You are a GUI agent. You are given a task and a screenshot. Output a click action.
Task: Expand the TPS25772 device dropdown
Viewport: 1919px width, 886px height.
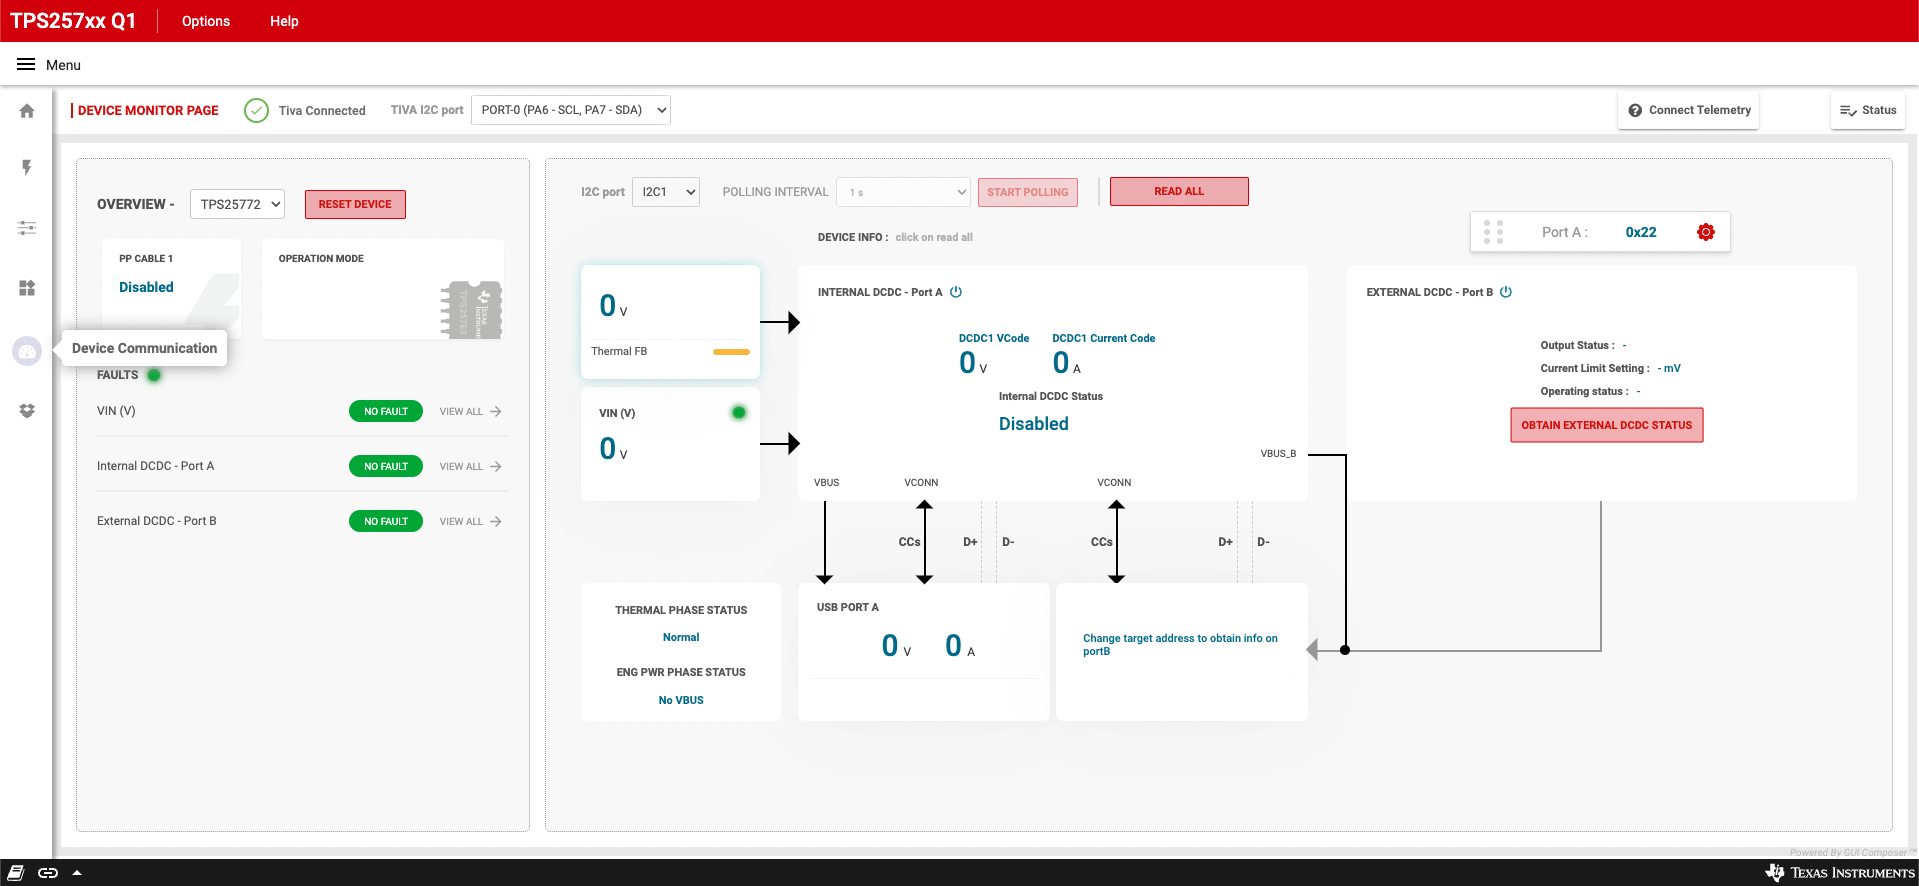point(237,204)
